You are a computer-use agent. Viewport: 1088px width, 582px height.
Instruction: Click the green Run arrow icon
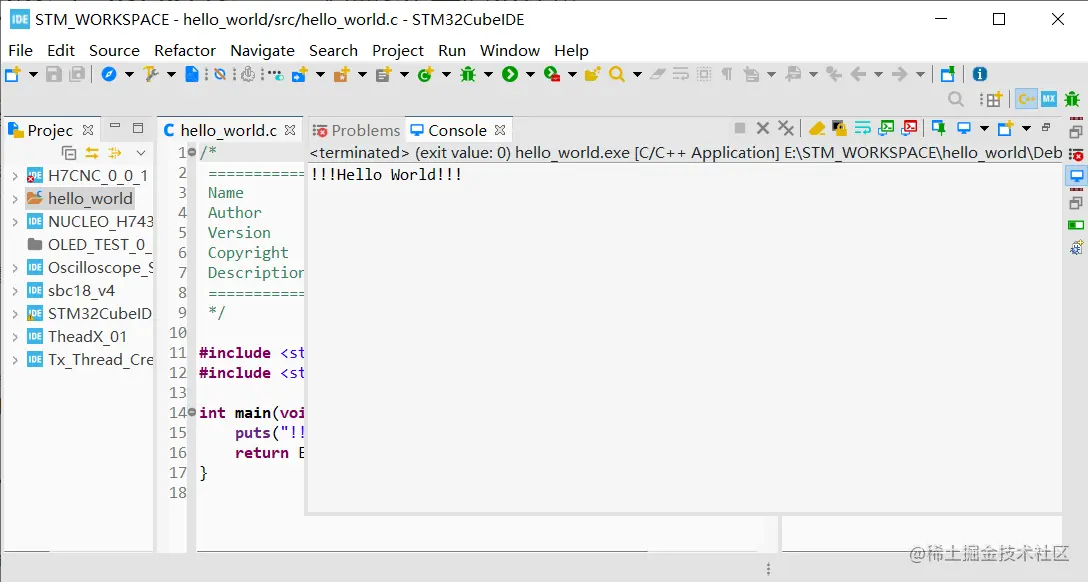(x=510, y=74)
